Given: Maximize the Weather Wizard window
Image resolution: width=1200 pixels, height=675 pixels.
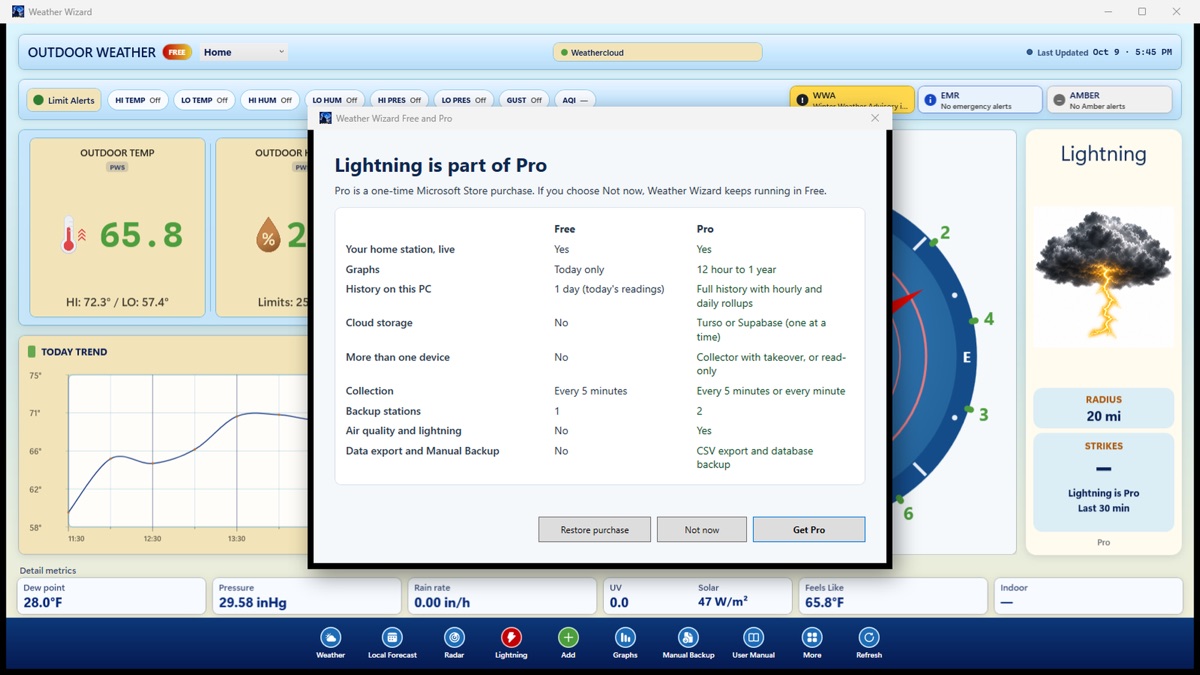Looking at the screenshot, I should point(1142,12).
